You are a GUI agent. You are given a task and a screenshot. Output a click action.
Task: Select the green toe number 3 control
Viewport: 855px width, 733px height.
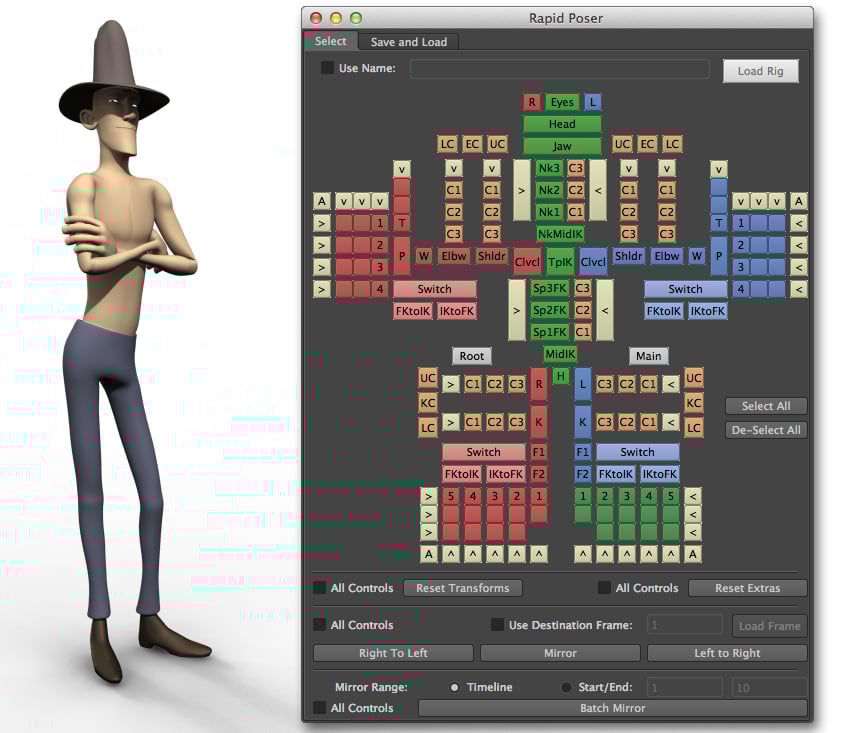627,496
